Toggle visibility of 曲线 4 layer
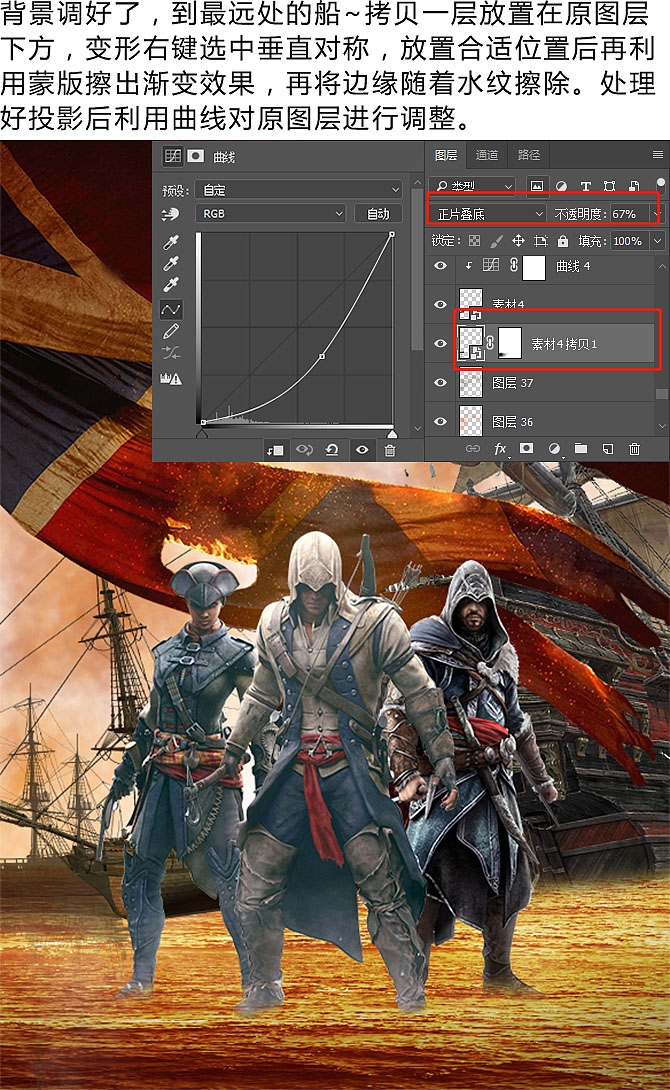 coord(440,266)
